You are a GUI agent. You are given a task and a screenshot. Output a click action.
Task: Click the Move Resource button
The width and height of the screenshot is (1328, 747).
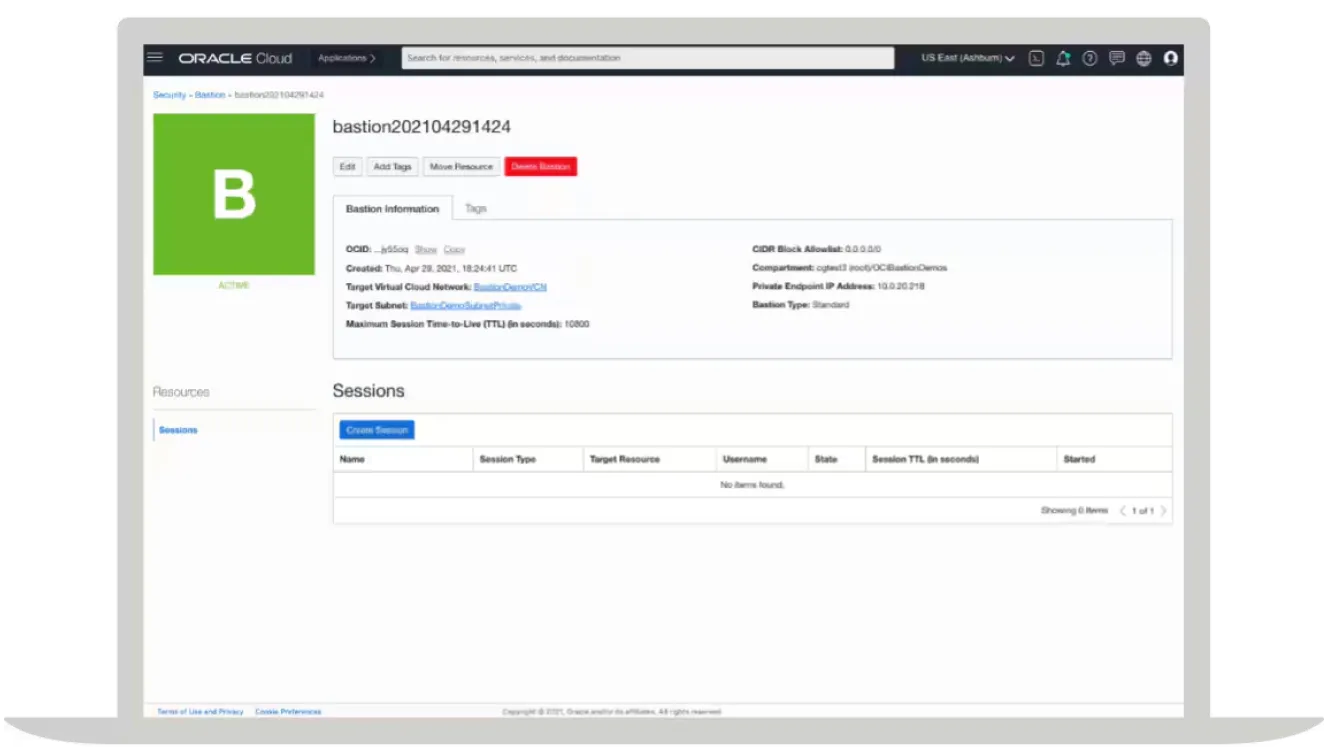point(461,167)
